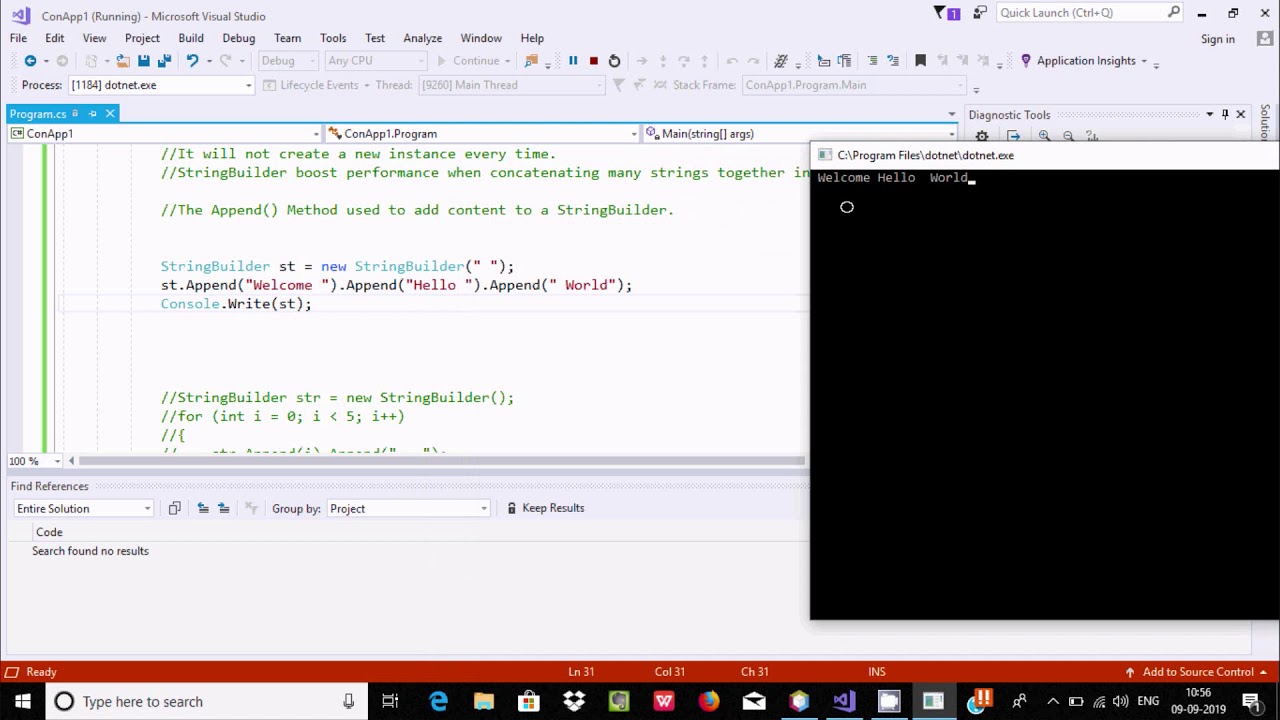The height and width of the screenshot is (720, 1280).
Task: Click Add to Source Control
Action: (1197, 672)
